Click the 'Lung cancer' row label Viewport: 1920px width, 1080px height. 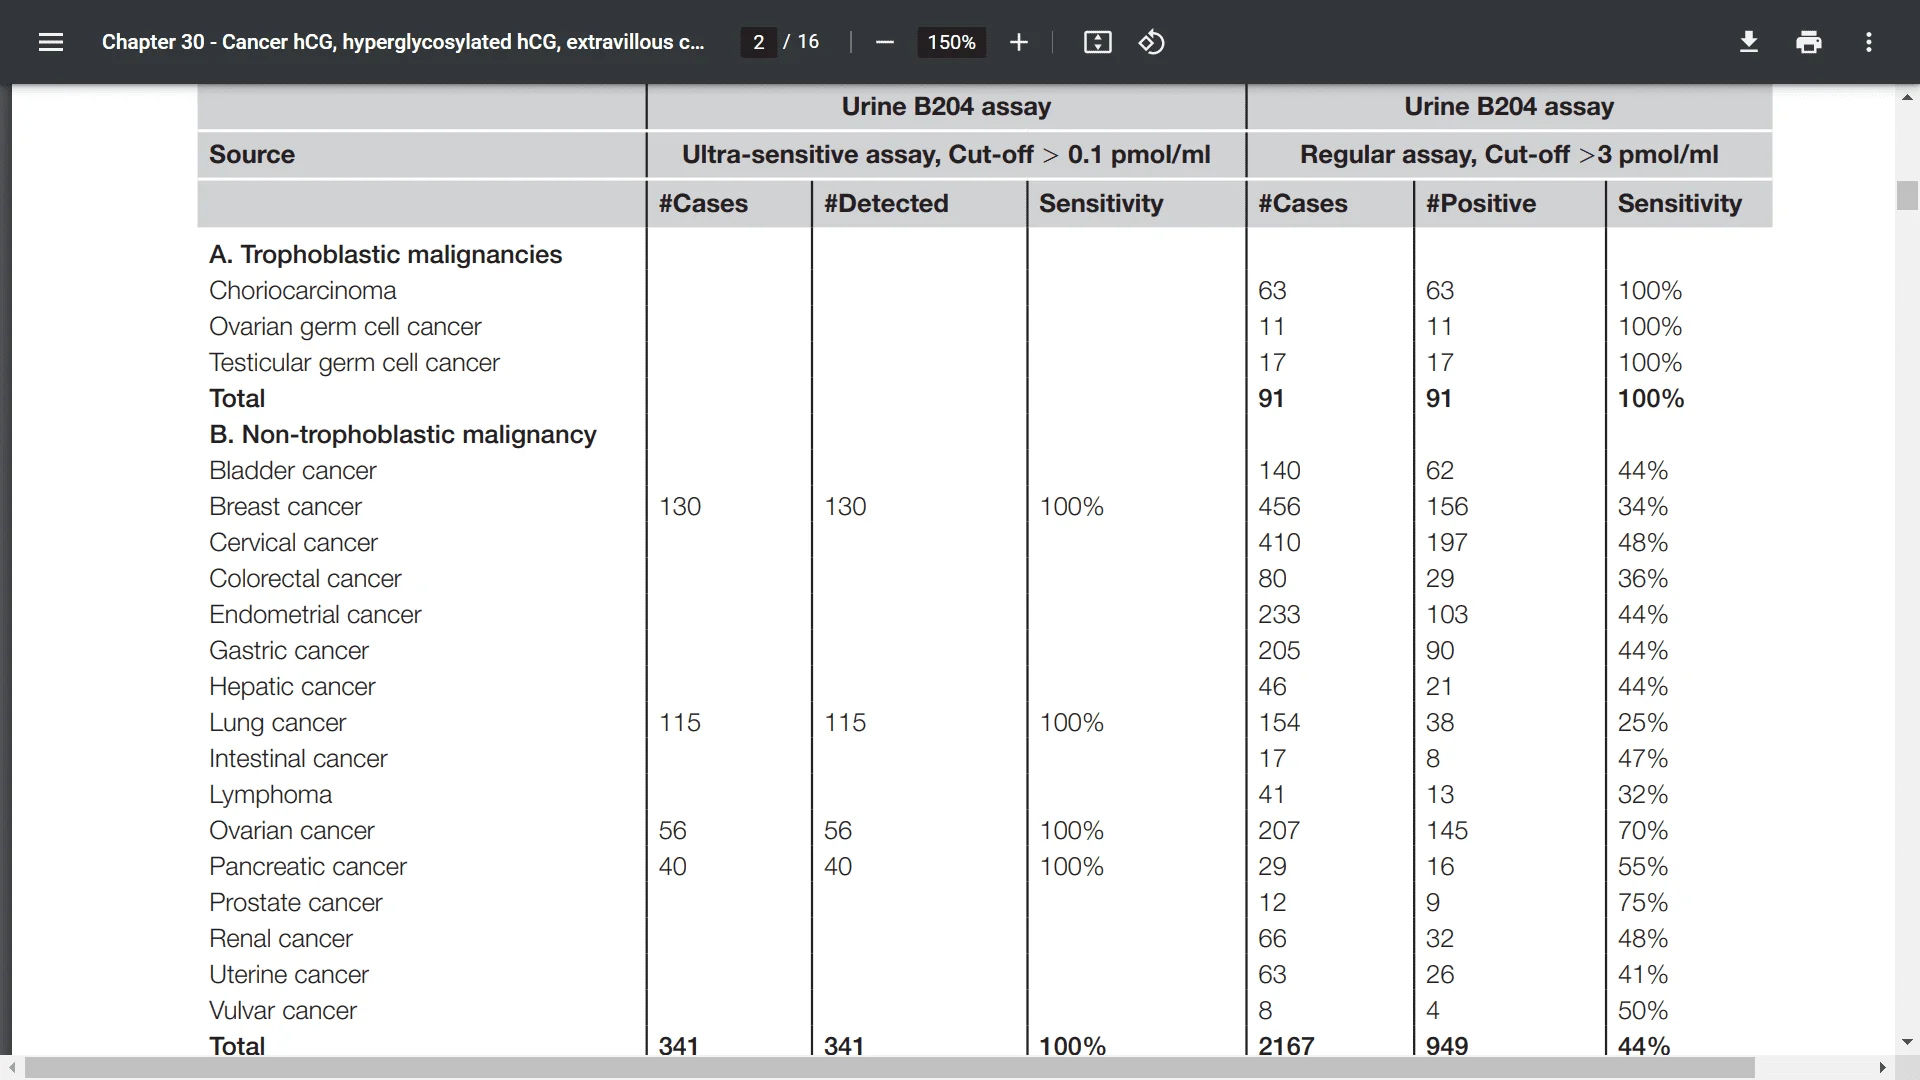click(x=277, y=722)
